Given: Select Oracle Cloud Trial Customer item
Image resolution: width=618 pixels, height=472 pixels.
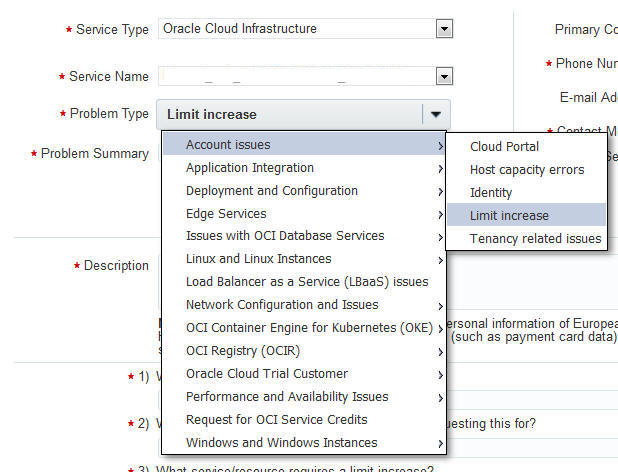Looking at the screenshot, I should tap(304, 374).
